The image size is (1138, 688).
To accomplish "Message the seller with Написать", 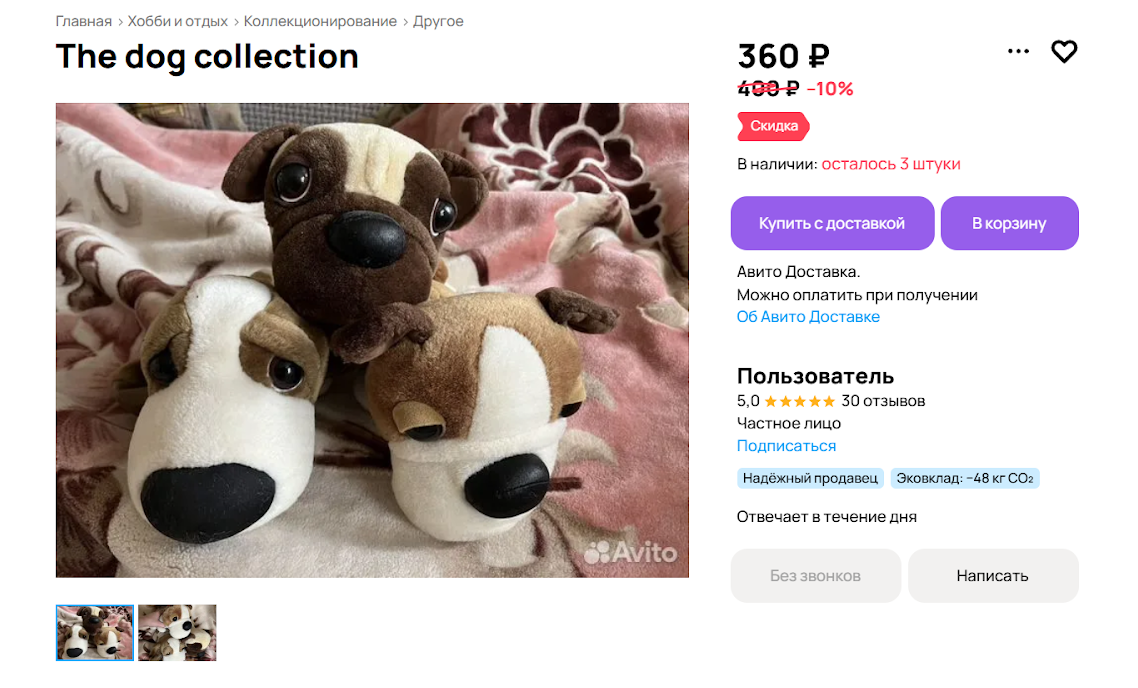I will [x=992, y=575].
